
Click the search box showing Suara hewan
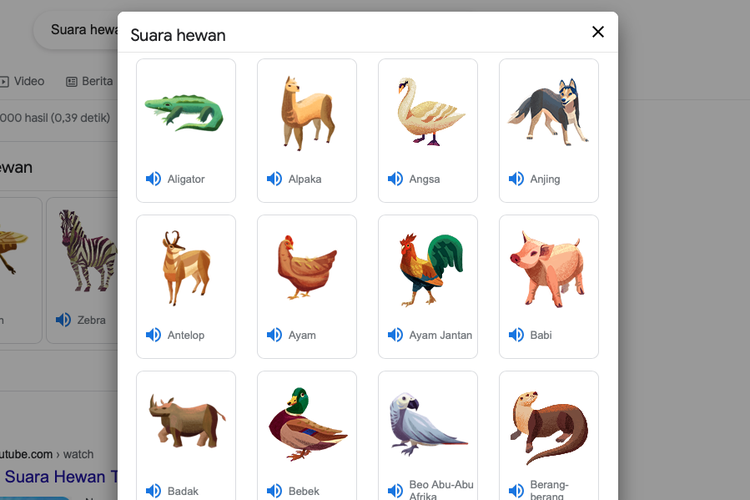pyautogui.click(x=77, y=30)
